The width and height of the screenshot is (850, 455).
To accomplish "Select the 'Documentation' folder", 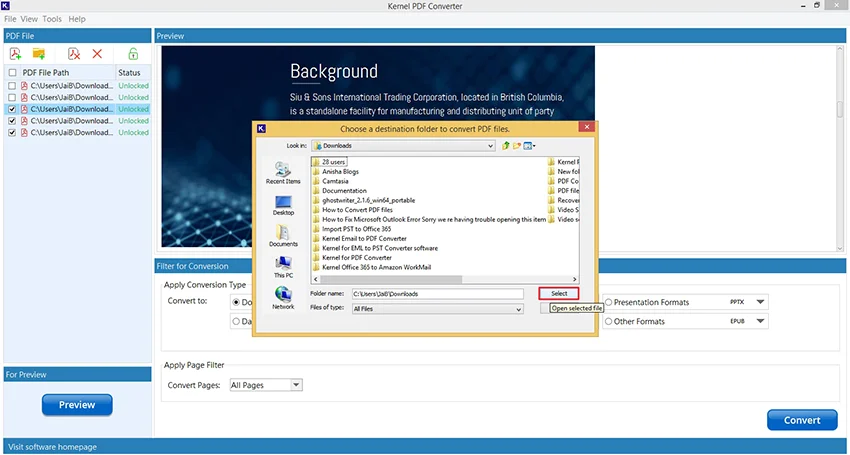I will pyautogui.click(x=340, y=191).
